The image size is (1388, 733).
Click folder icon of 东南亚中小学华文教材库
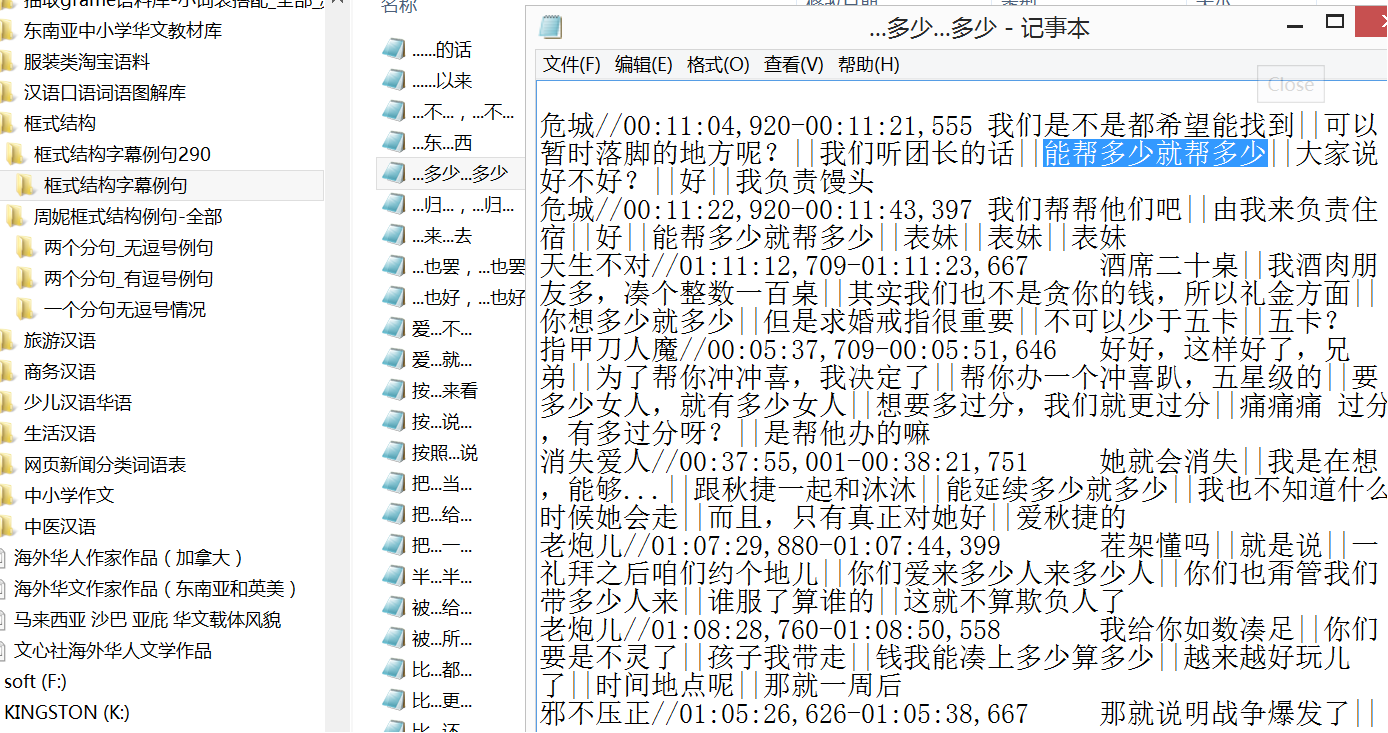coord(8,31)
